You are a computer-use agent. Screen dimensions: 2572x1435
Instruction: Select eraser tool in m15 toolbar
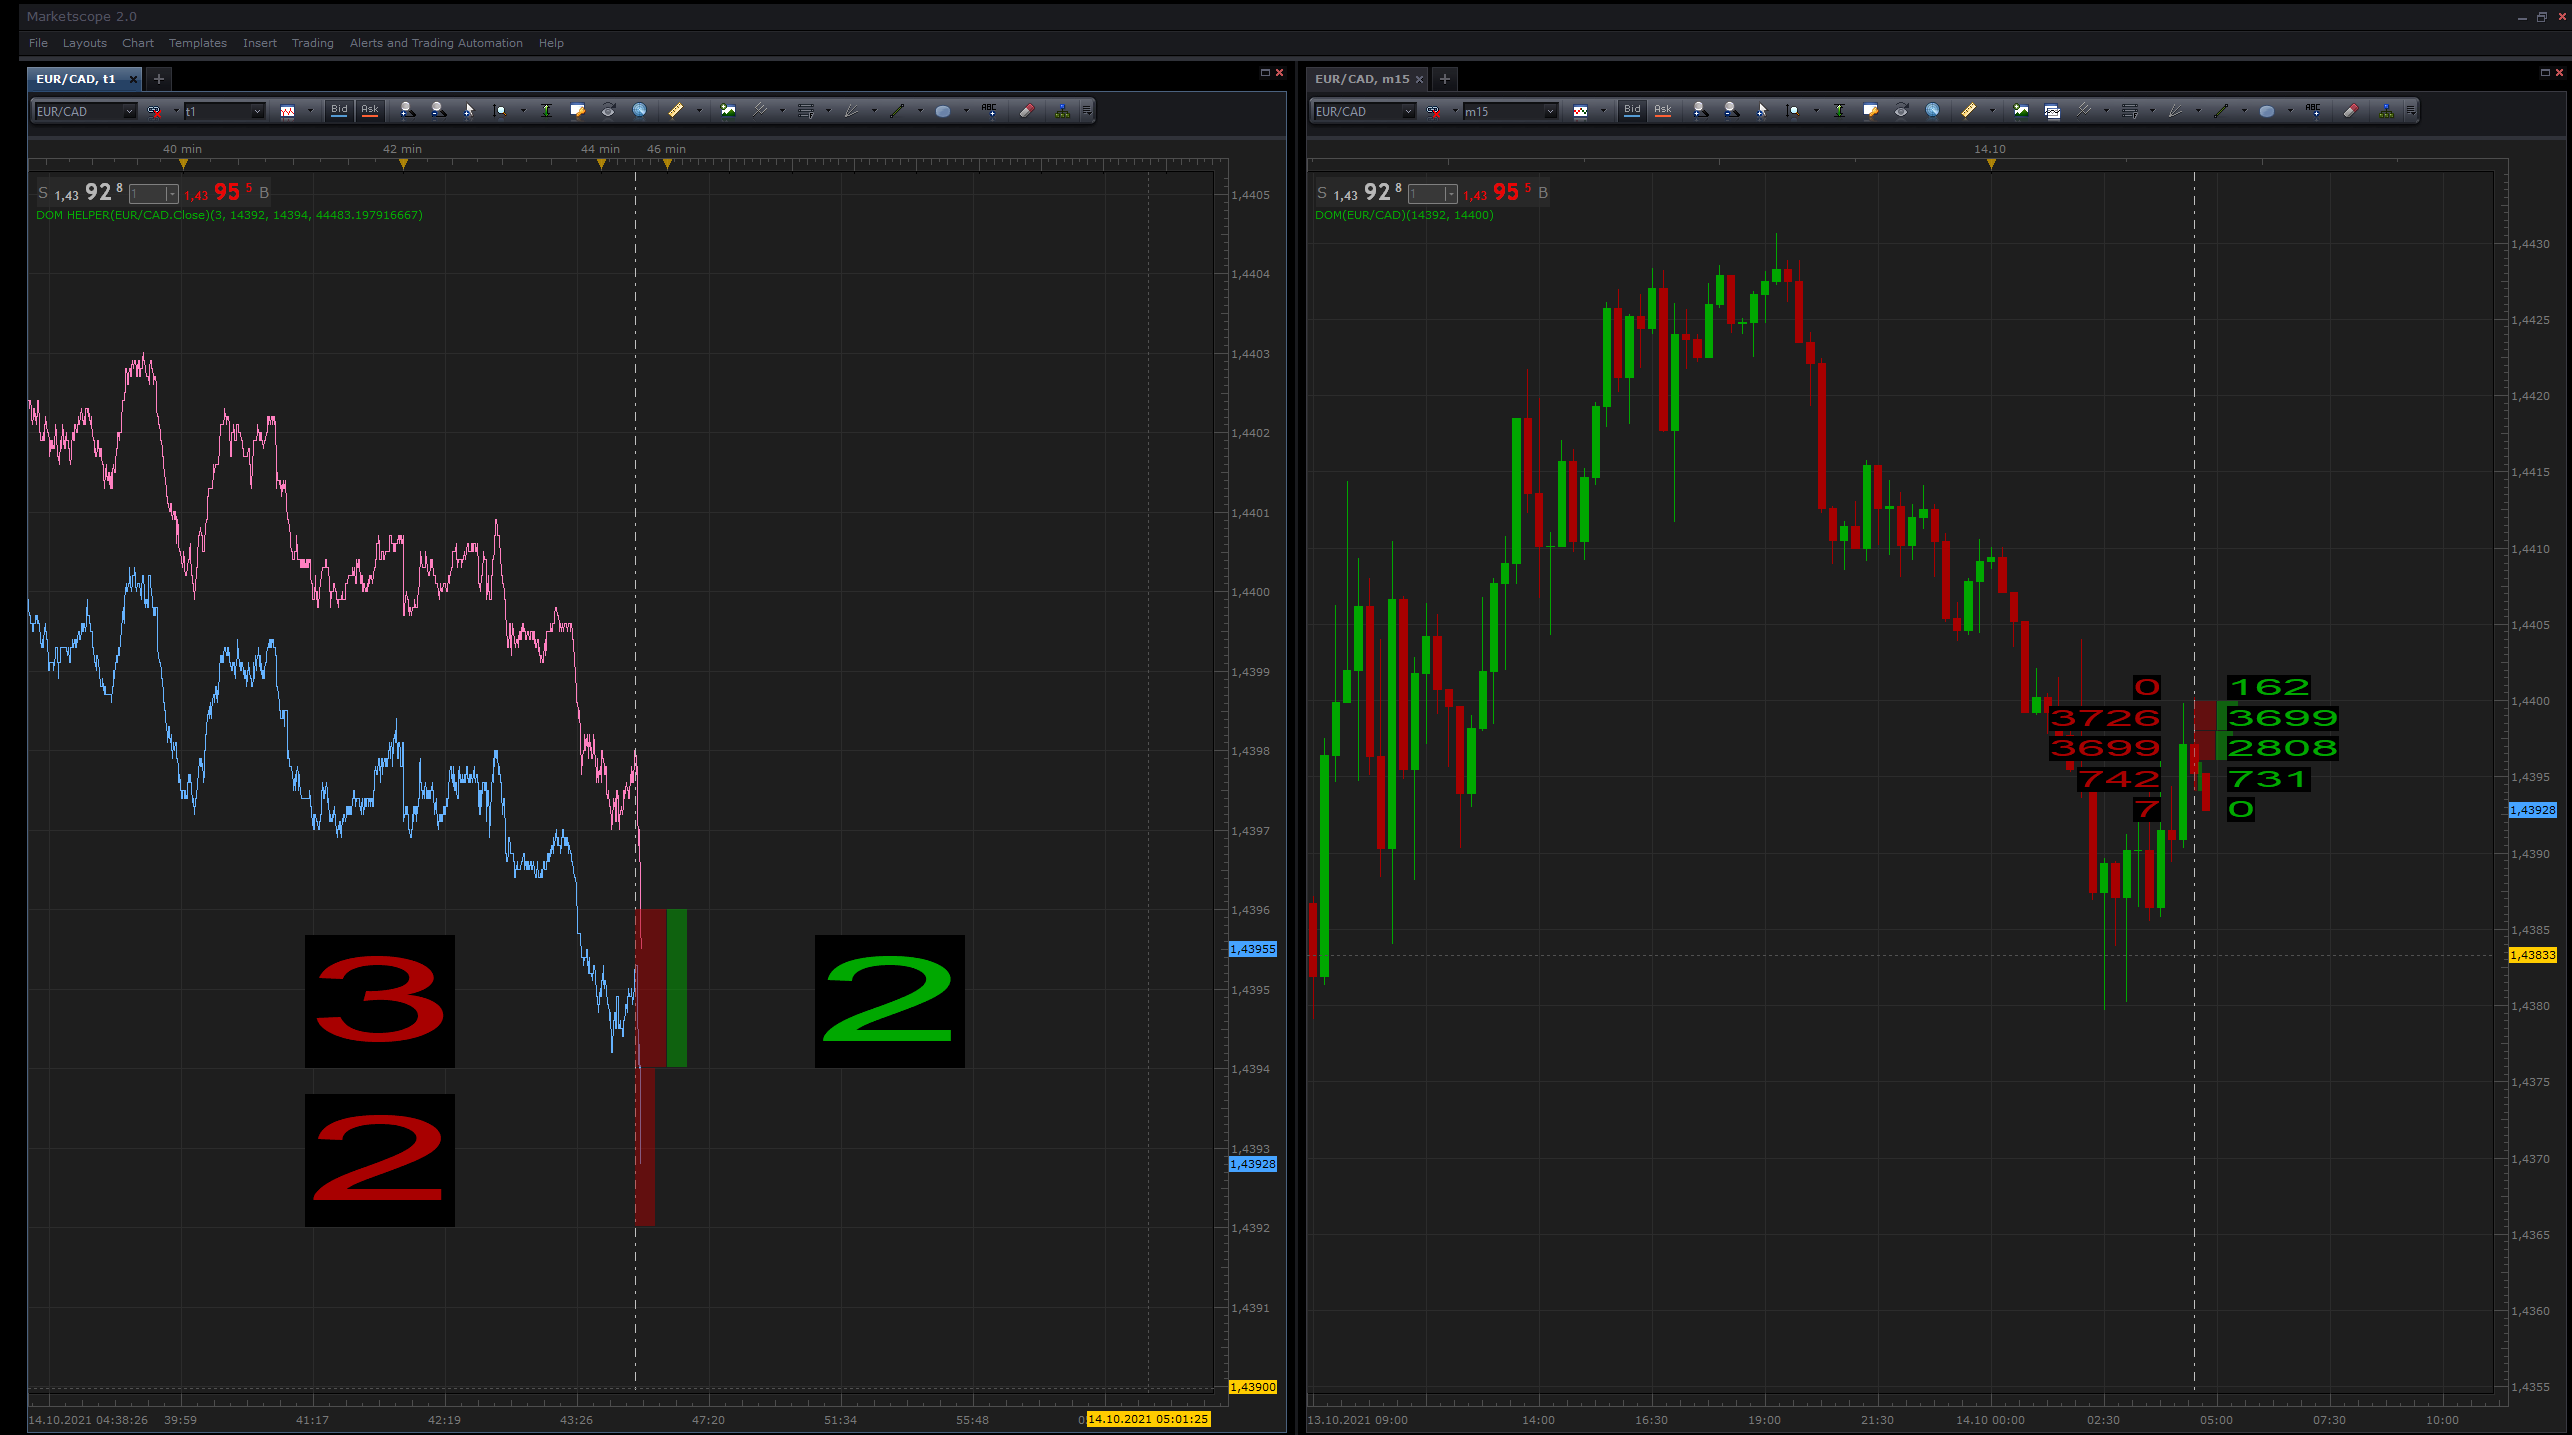(2351, 111)
